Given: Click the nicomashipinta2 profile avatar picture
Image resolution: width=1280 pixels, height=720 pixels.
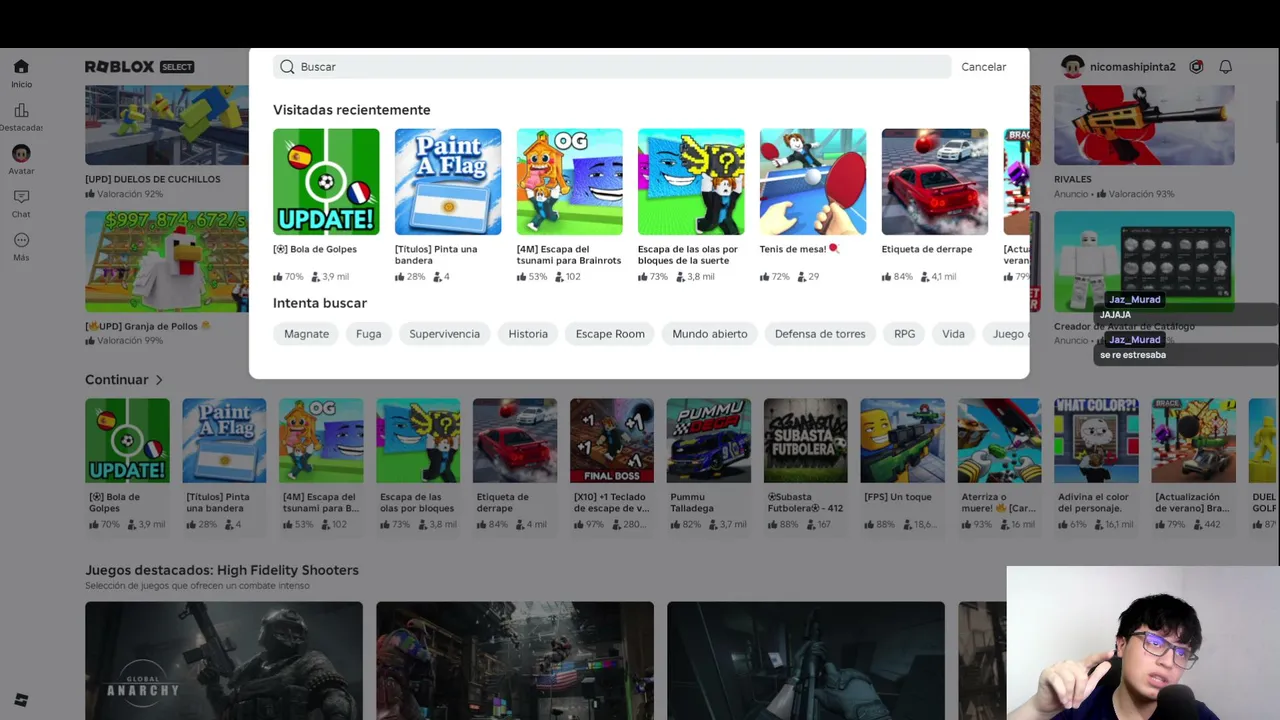Looking at the screenshot, I should point(1073,67).
